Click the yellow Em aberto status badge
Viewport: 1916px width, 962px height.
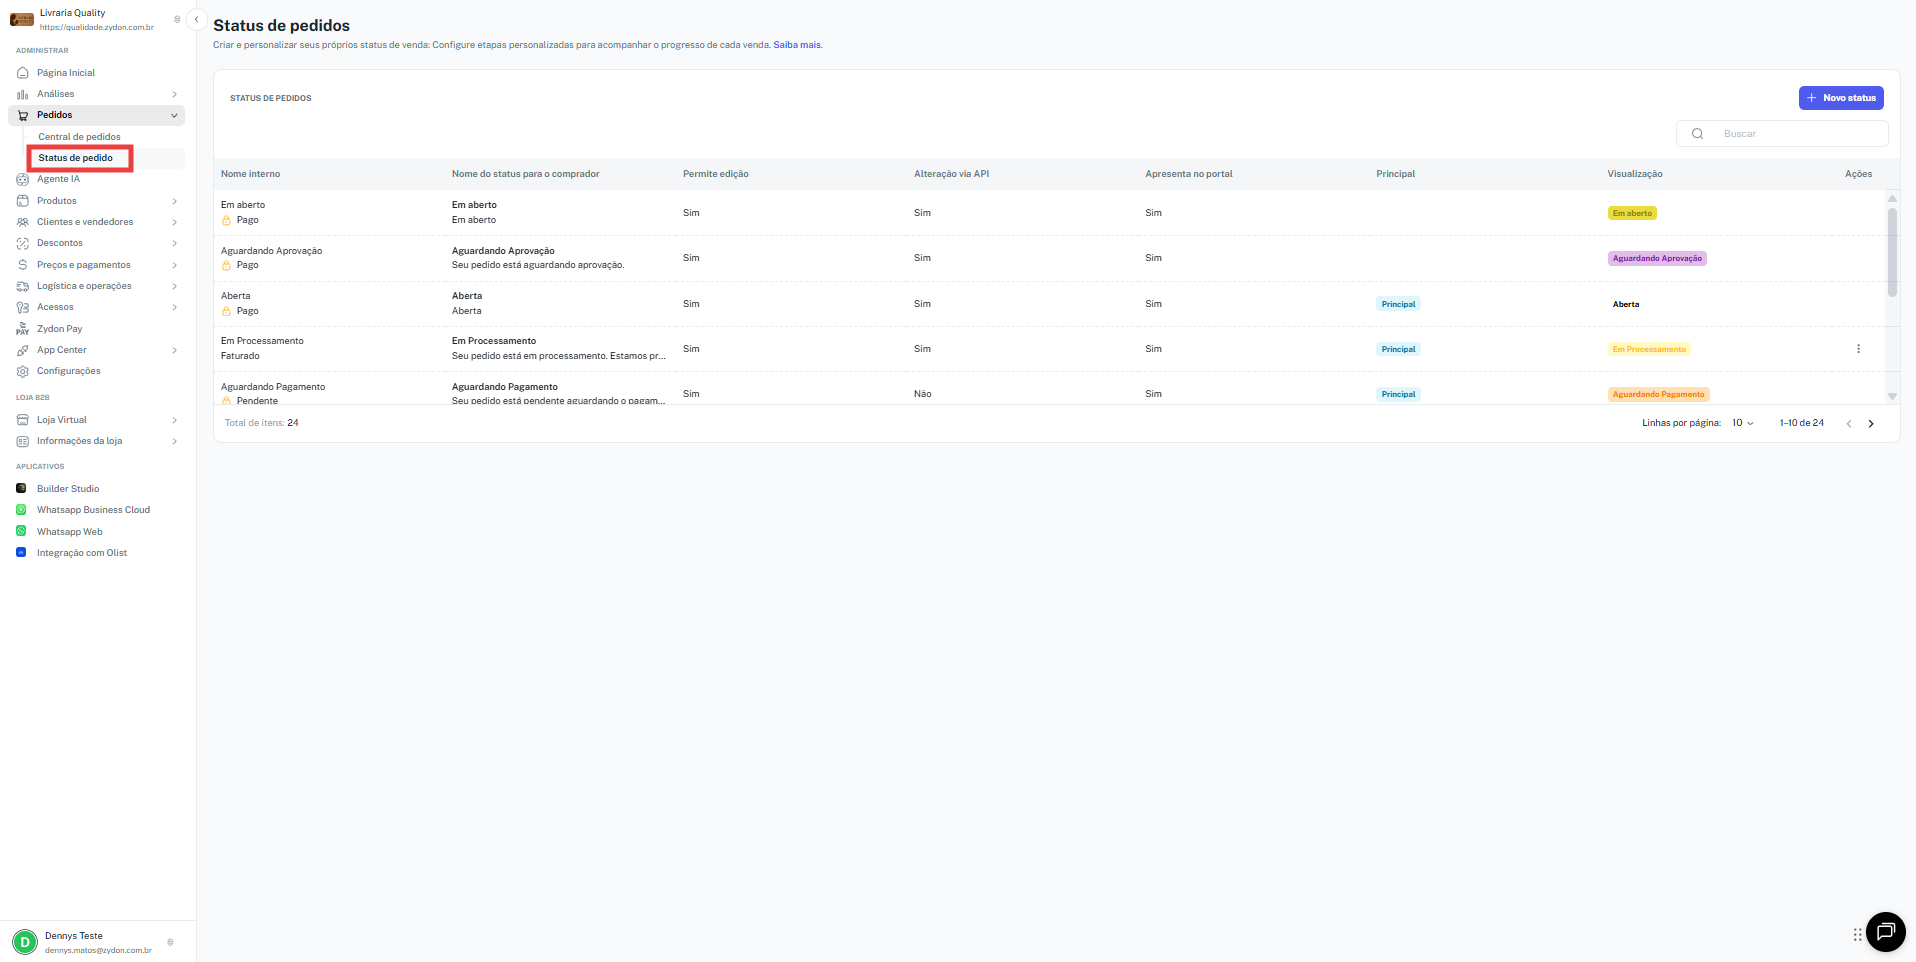[1632, 213]
